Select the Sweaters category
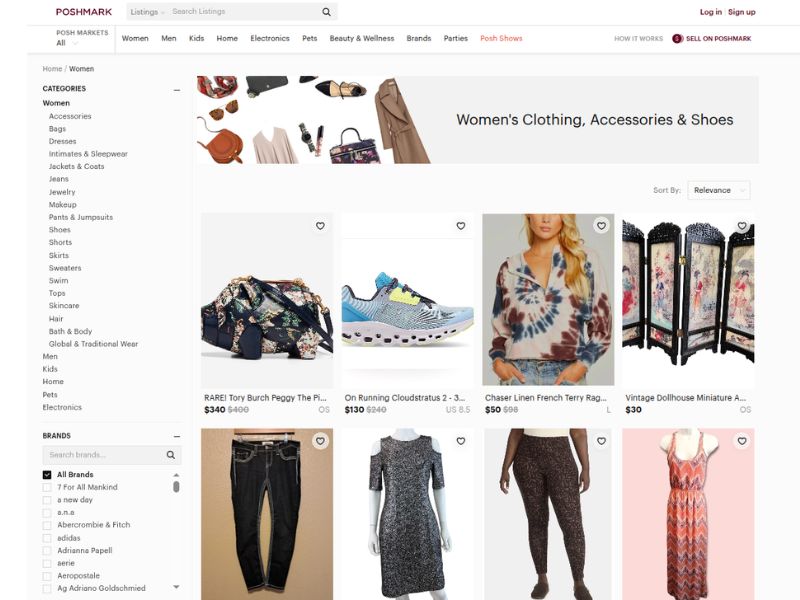 65,268
